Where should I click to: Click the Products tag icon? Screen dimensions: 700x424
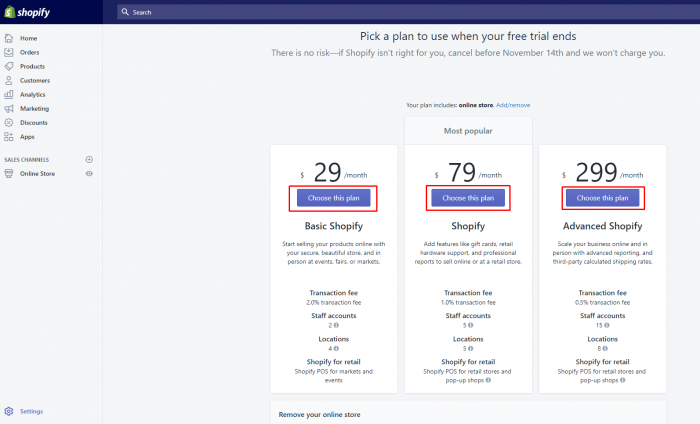[x=8, y=66]
